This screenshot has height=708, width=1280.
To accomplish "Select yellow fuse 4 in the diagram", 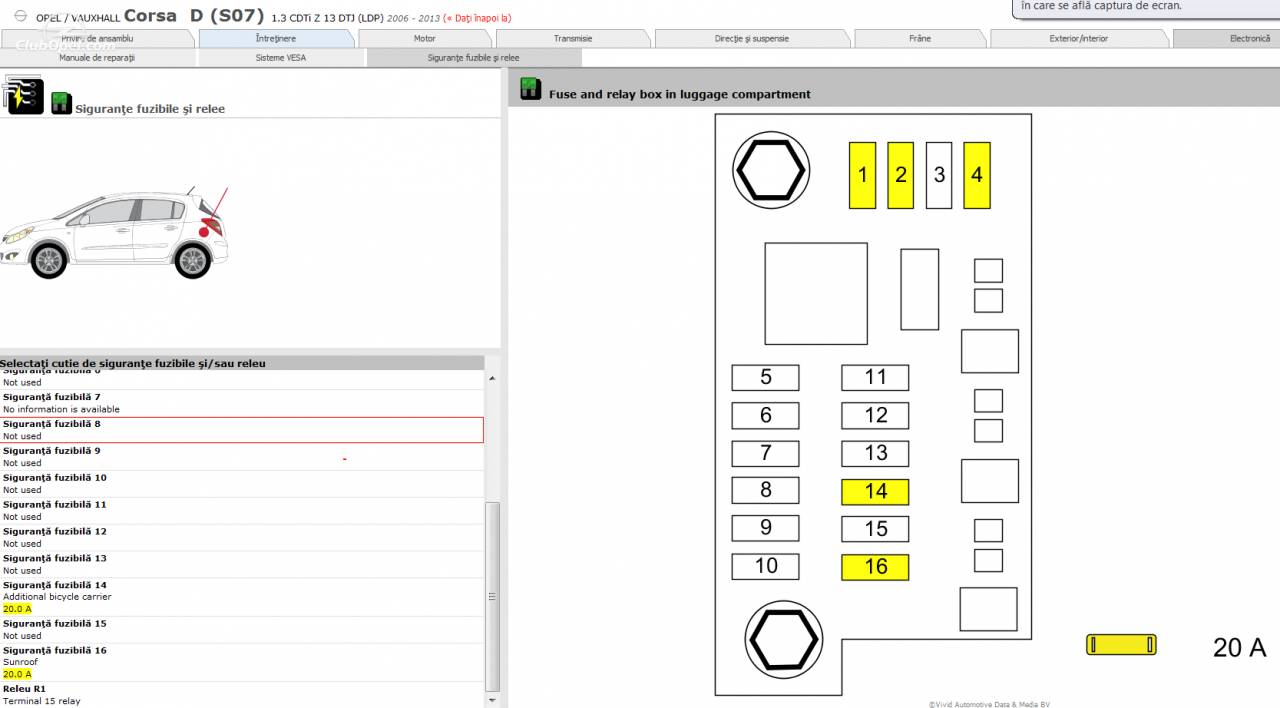I will coord(976,175).
